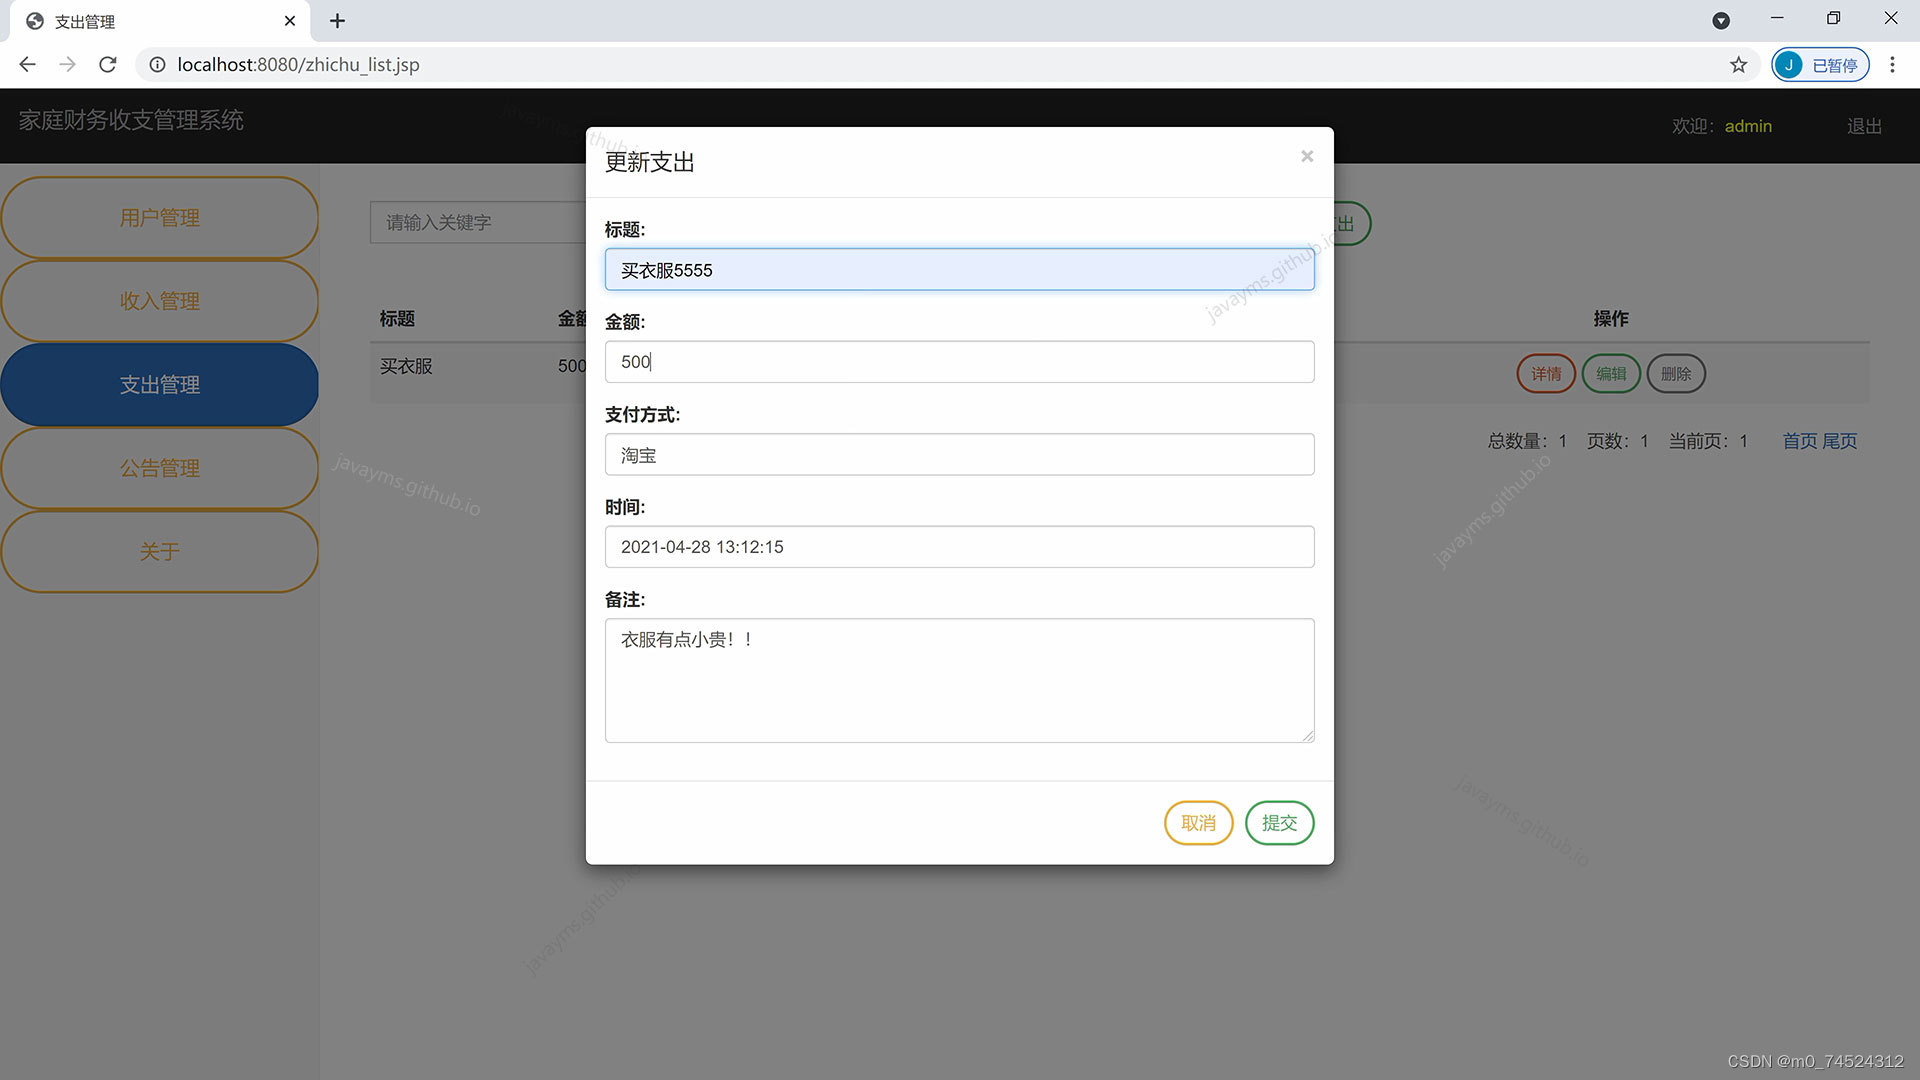Click the textarea resize handle in 备注
1920x1080 pixels.
click(x=1307, y=735)
